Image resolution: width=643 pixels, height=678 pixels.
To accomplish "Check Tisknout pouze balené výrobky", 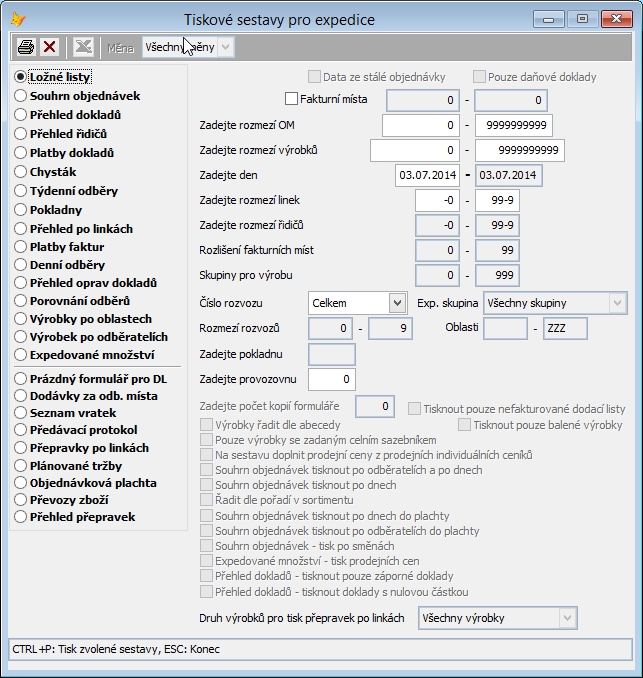I will [x=464, y=425].
